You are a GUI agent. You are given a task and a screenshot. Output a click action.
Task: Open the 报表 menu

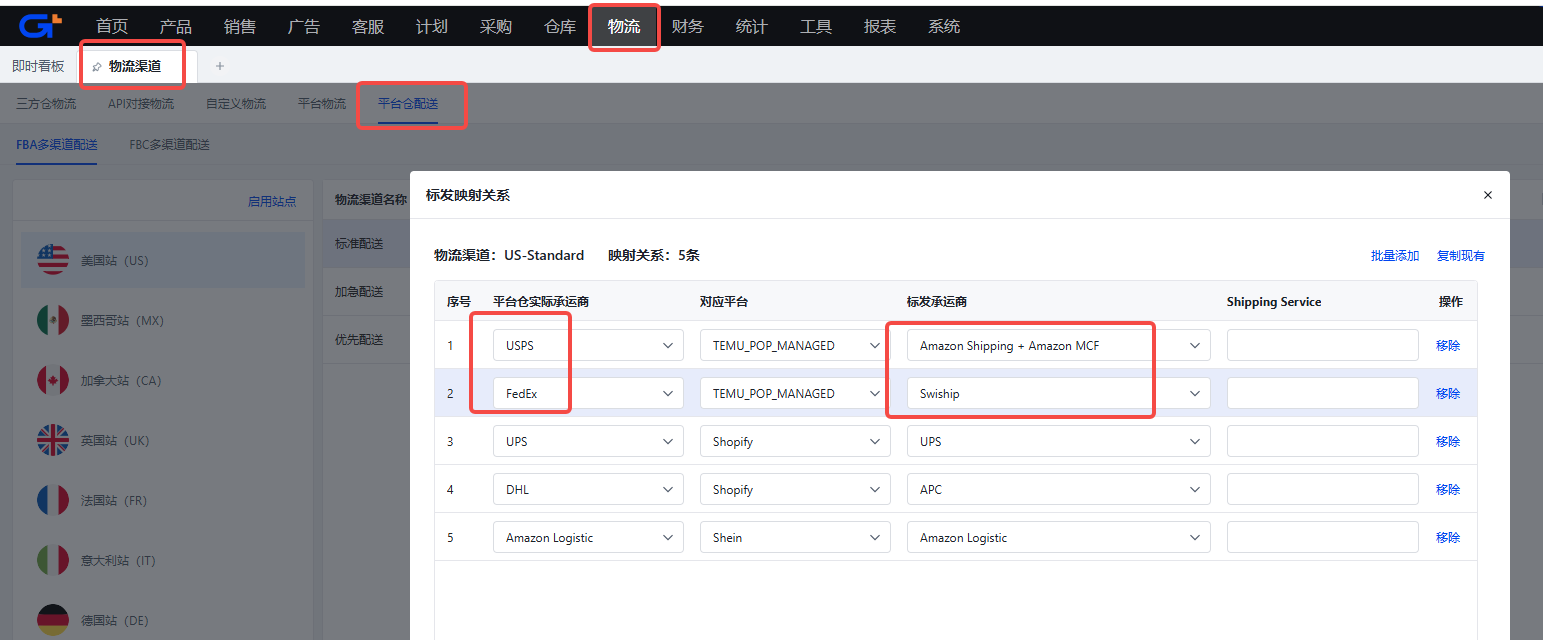coord(880,27)
